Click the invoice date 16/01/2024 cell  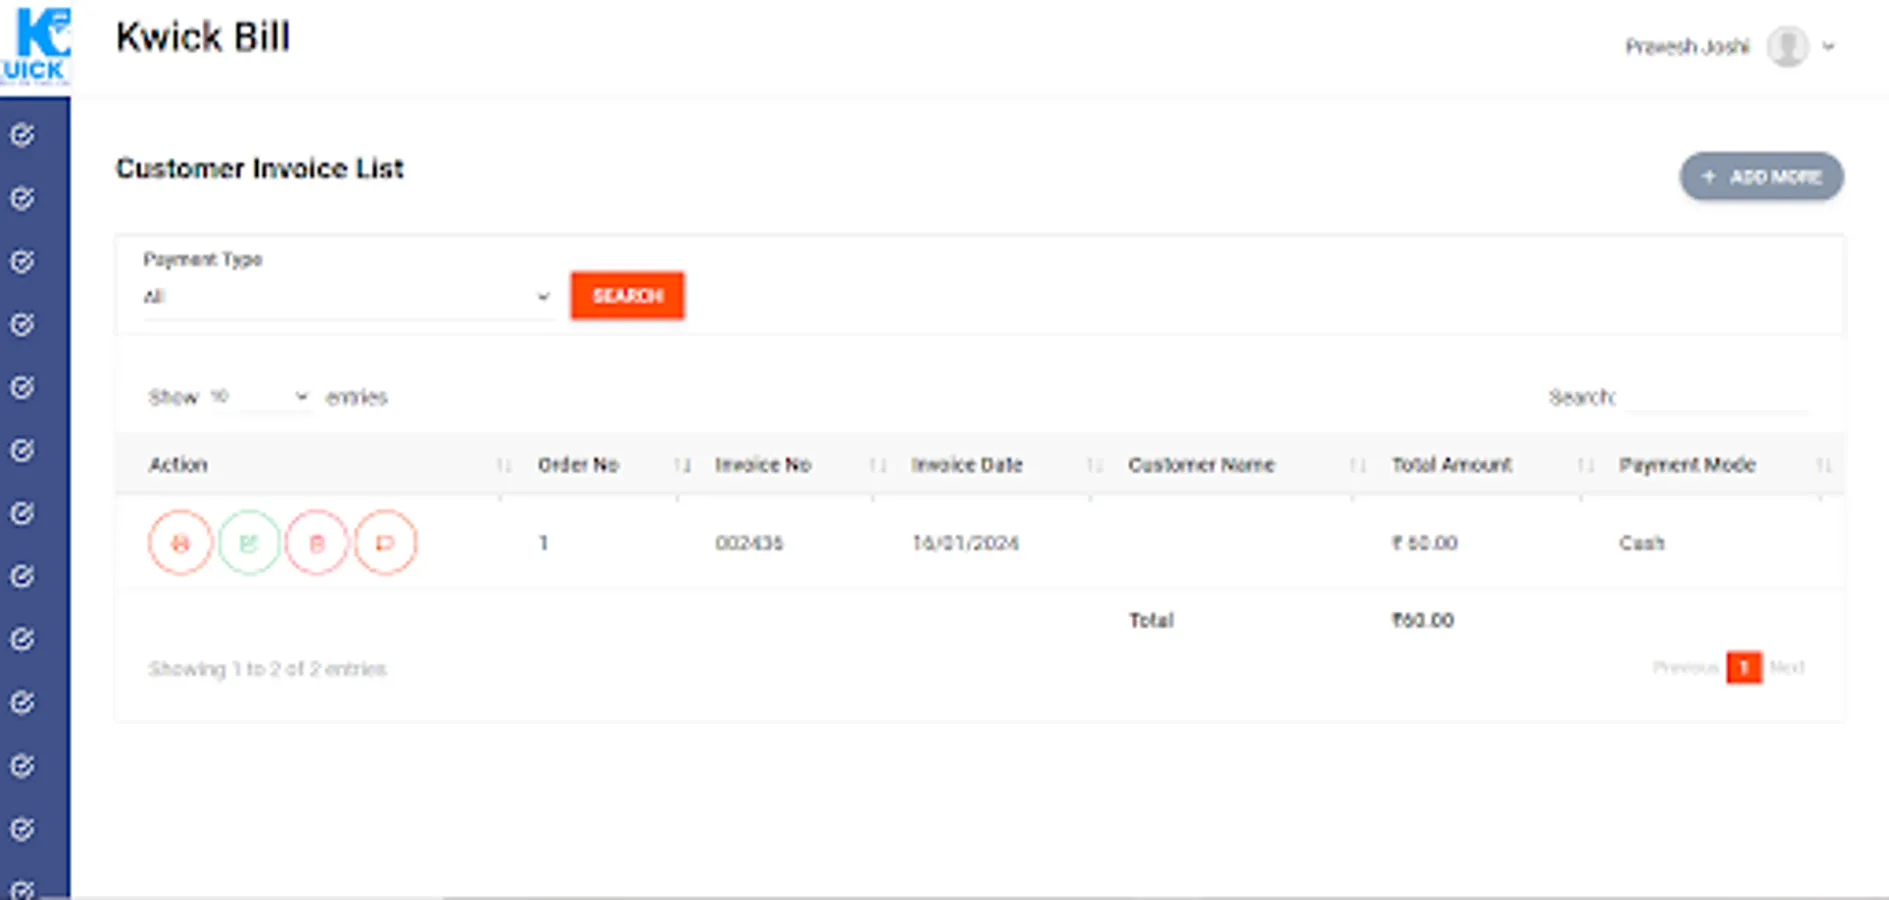coord(965,543)
